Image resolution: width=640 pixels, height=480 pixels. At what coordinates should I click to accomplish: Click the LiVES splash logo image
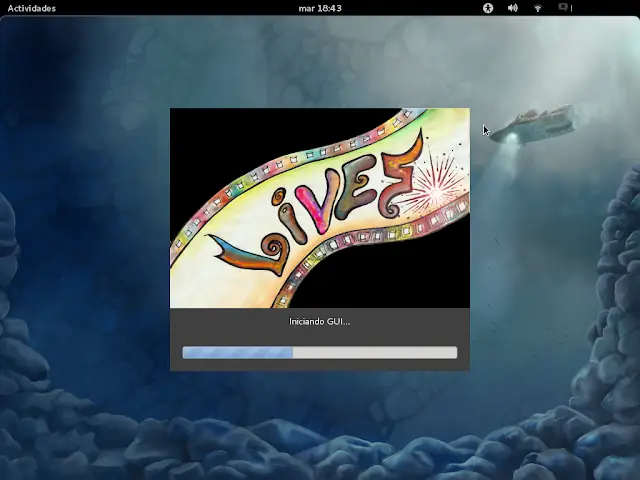(320, 208)
